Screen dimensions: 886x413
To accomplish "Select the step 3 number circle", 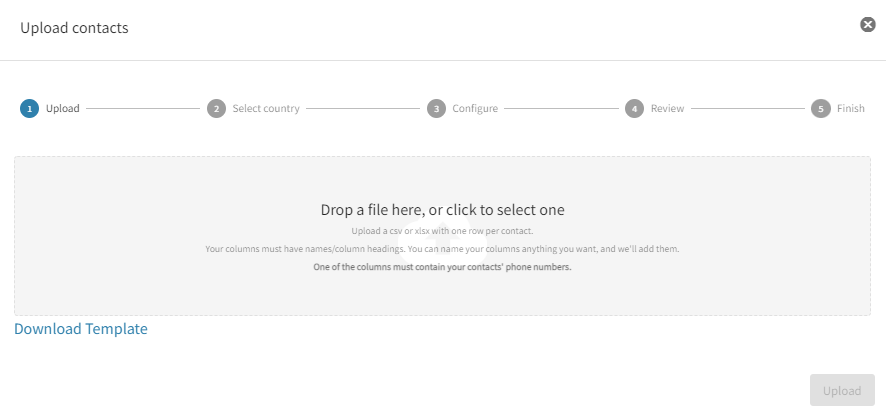I will coord(436,109).
